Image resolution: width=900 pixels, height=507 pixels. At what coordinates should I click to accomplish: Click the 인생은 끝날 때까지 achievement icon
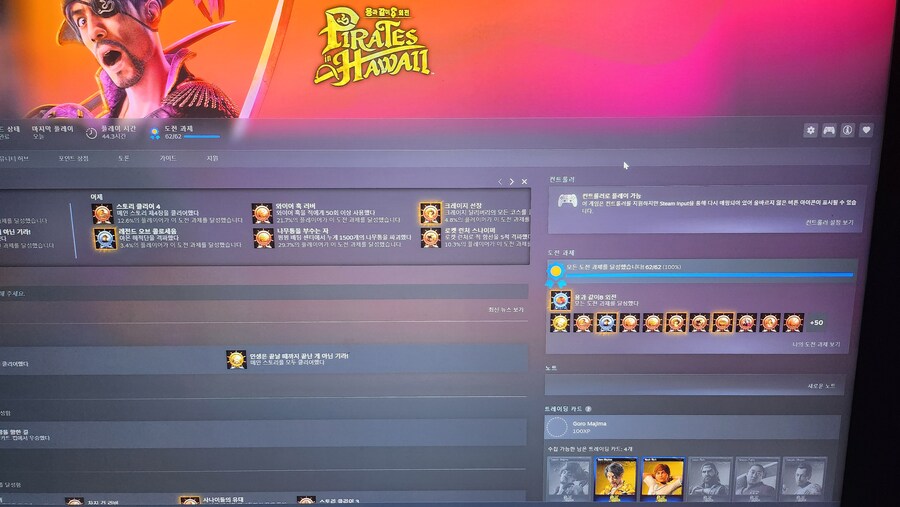236,359
